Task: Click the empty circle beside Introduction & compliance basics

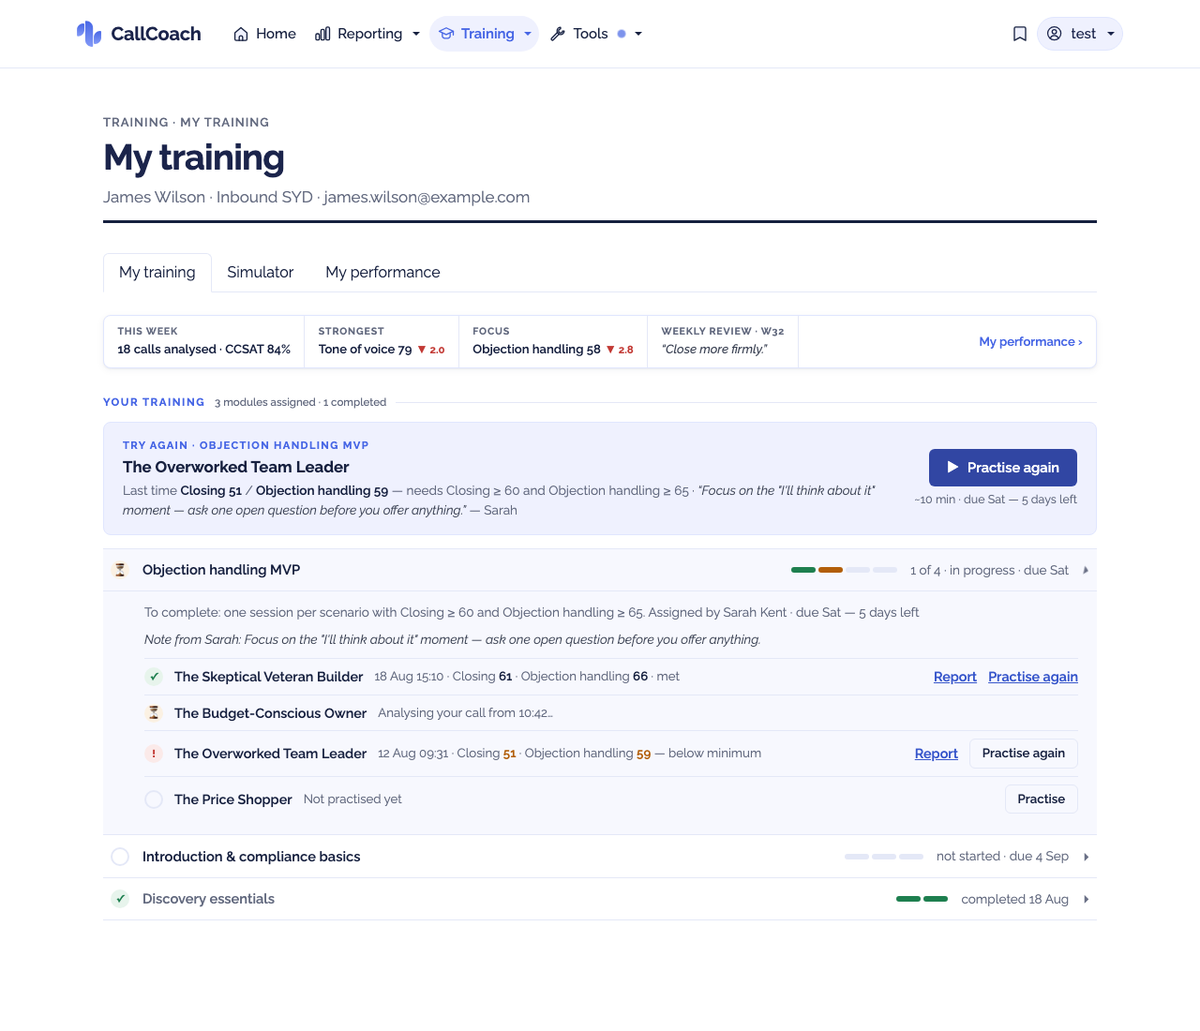Action: pyautogui.click(x=120, y=857)
